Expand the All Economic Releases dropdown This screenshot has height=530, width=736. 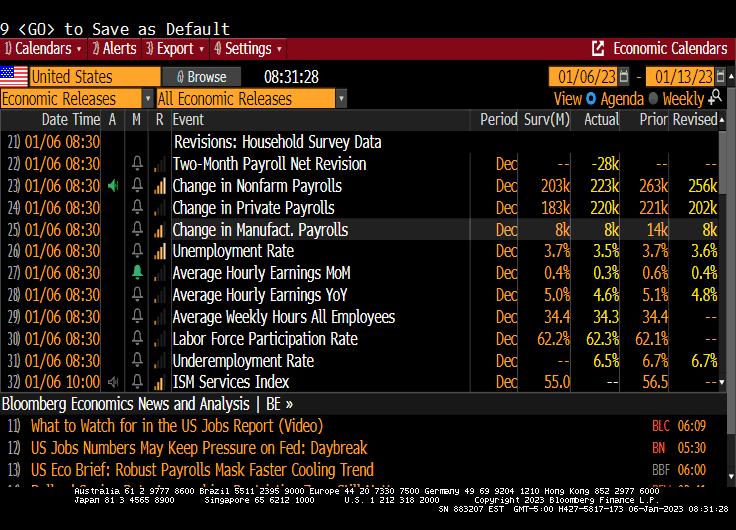[x=341, y=99]
